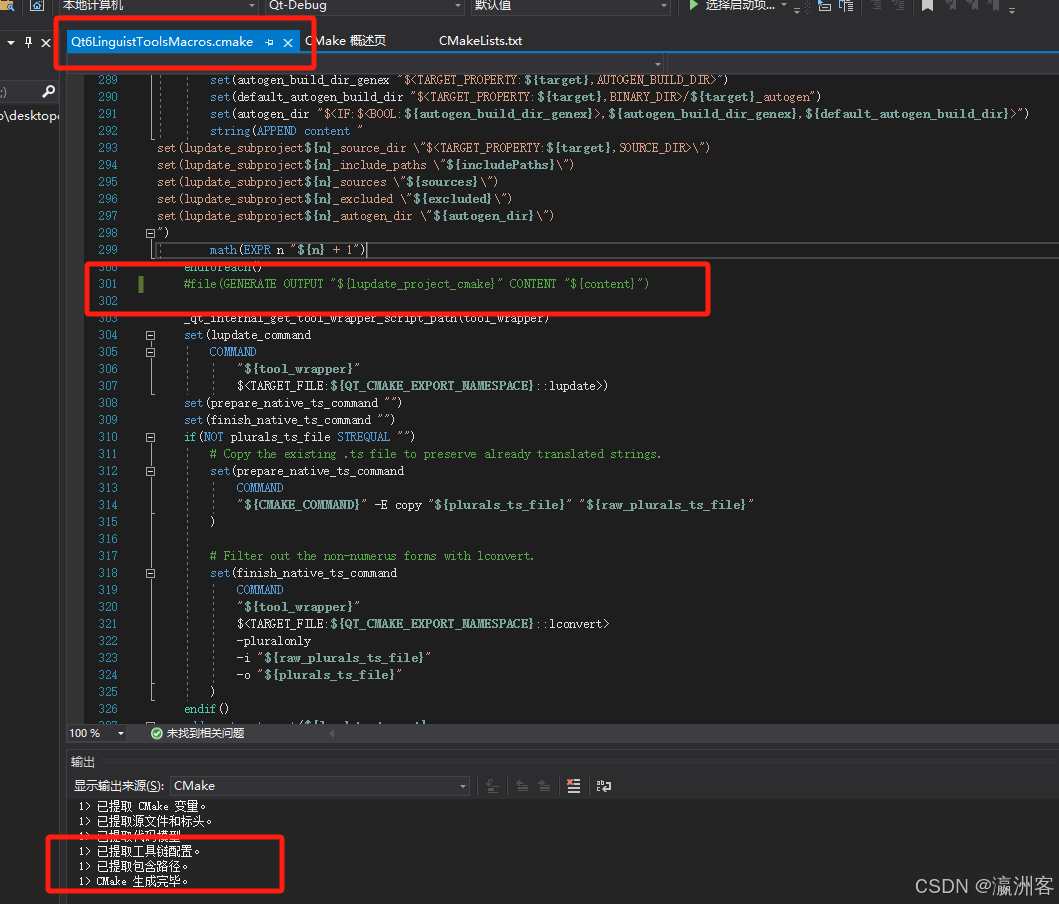The image size is (1059, 904).
Task: Start debugging with the green run button
Action: click(692, 7)
